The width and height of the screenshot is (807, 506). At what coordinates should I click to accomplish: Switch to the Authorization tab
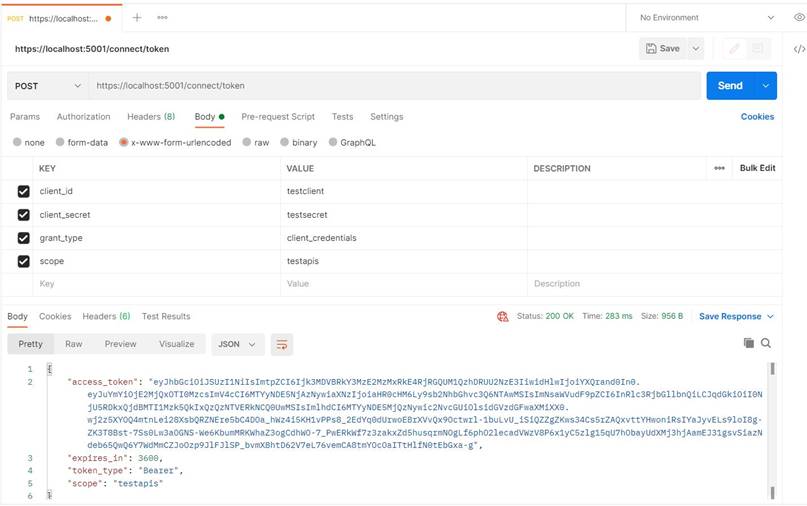83,117
